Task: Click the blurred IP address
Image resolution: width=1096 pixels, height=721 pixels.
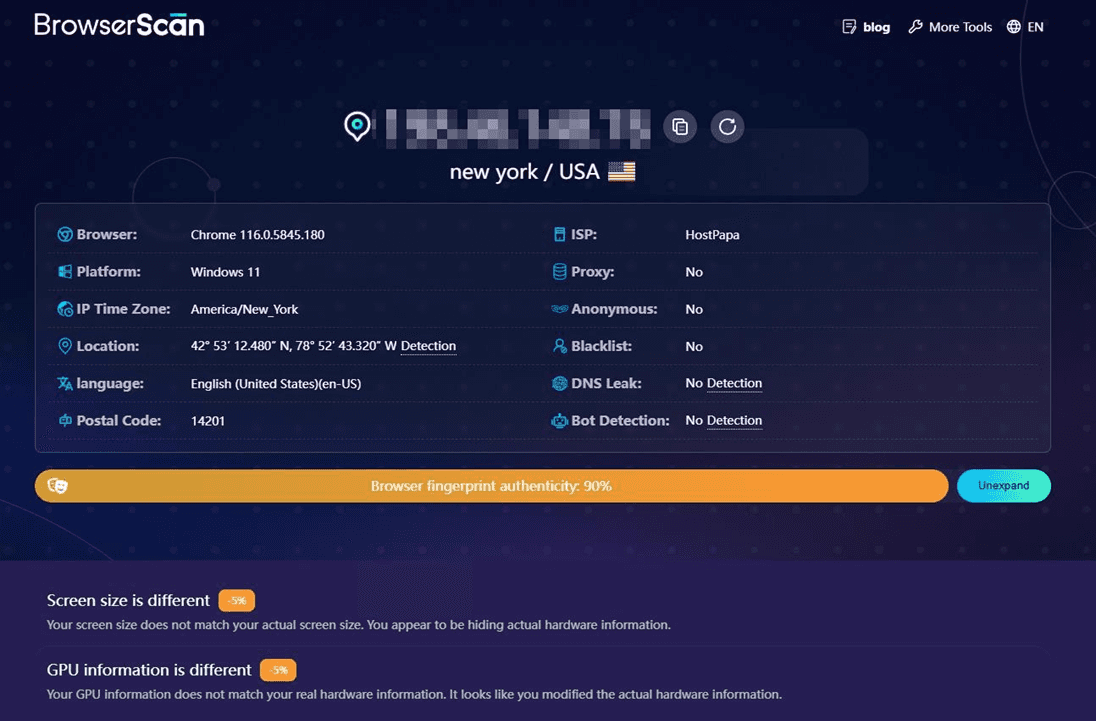Action: 517,128
